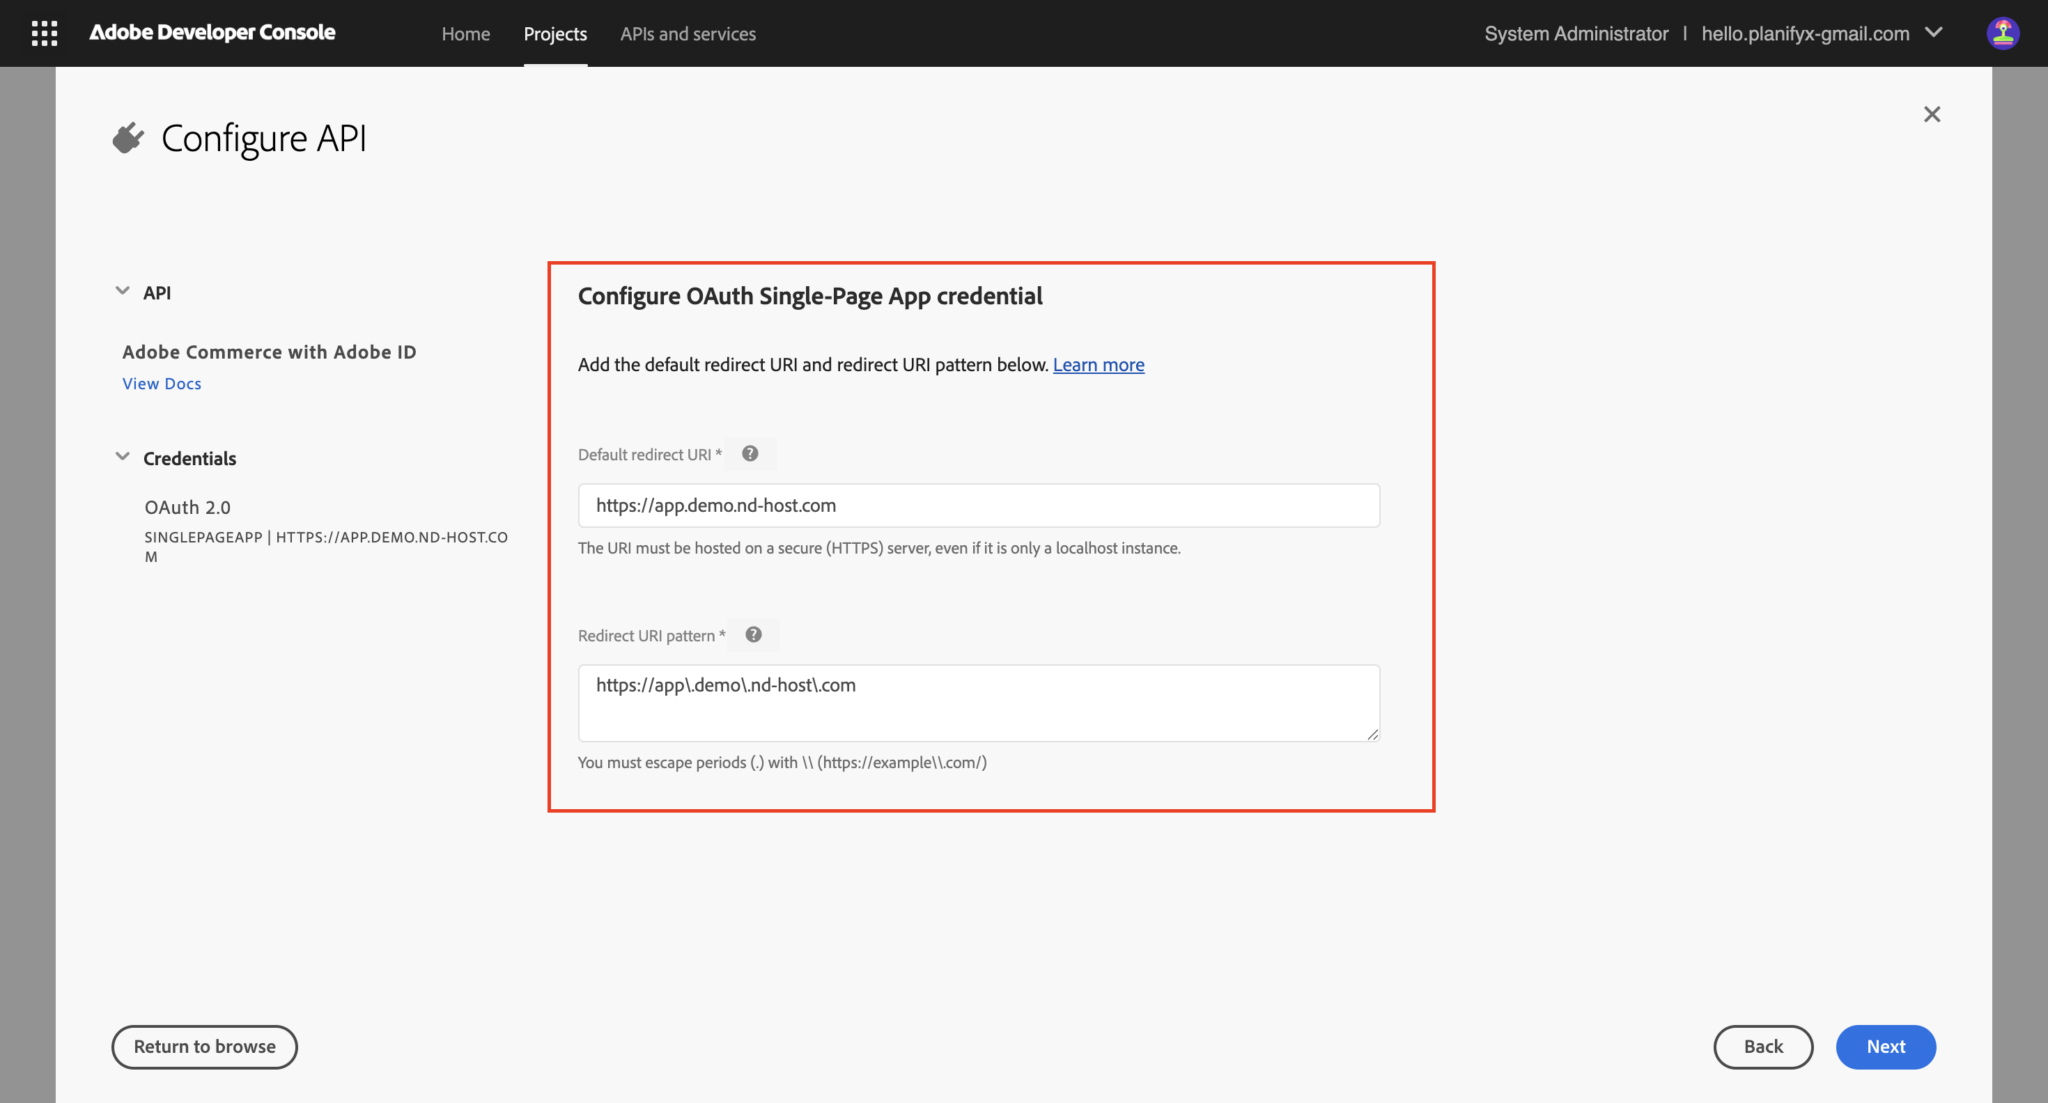Click the API section label
The height and width of the screenshot is (1103, 2048).
coord(157,293)
